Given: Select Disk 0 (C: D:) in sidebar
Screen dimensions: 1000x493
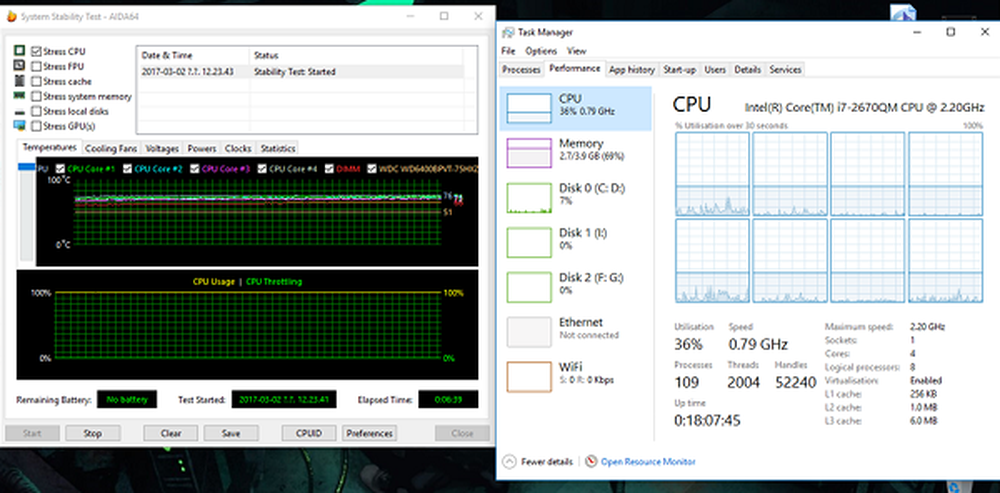Looking at the screenshot, I should click(x=576, y=198).
